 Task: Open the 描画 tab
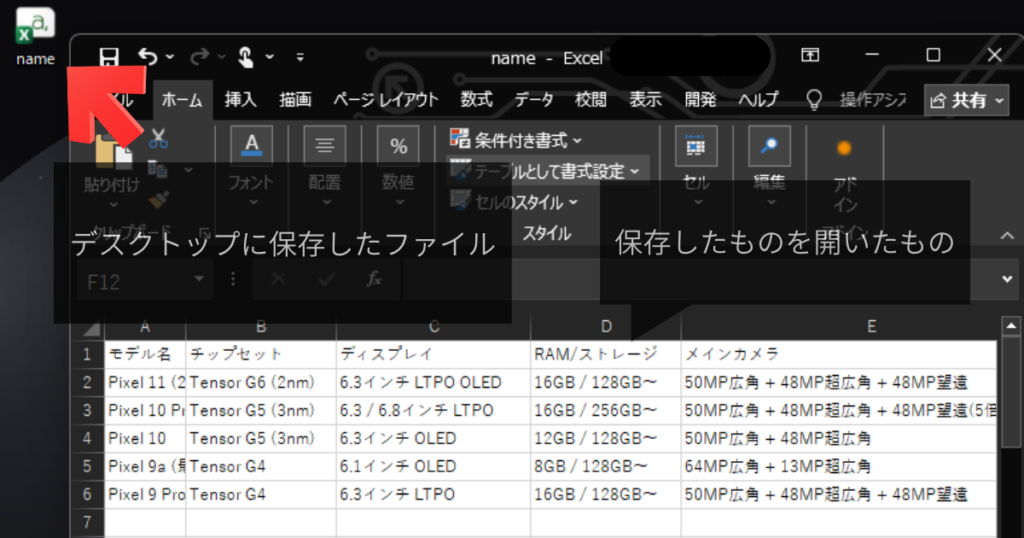click(295, 100)
